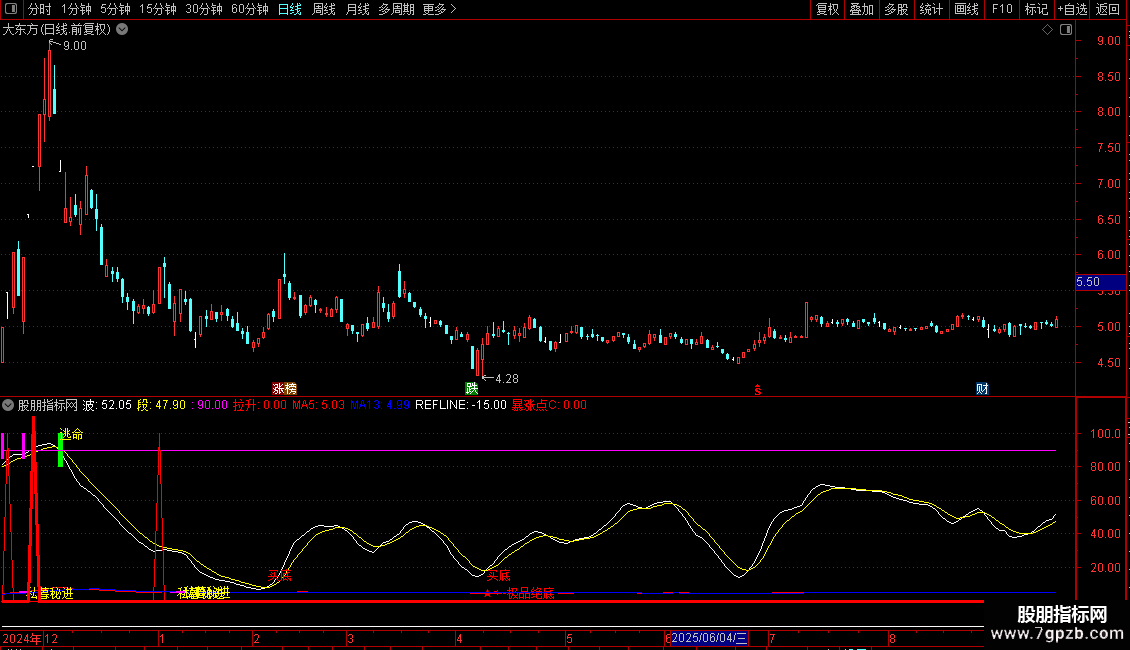Click the 逃命 signal label
Viewport: 1130px width, 650px height.
pyautogui.click(x=71, y=434)
